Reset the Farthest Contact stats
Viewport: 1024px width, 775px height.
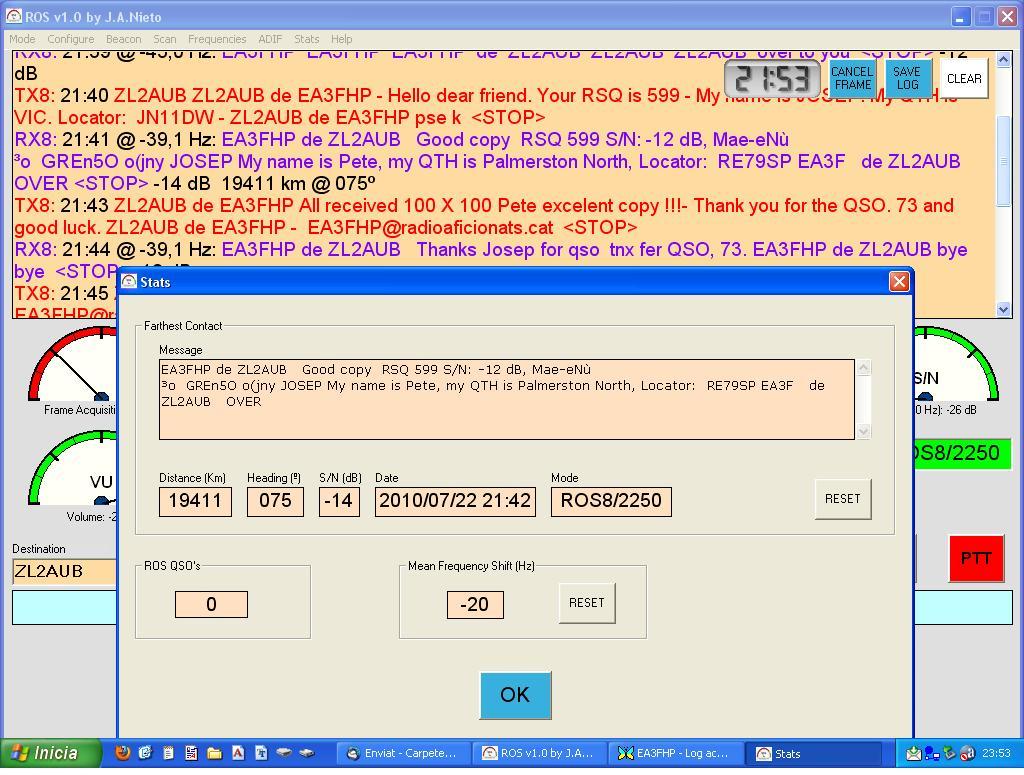pyautogui.click(x=842, y=499)
